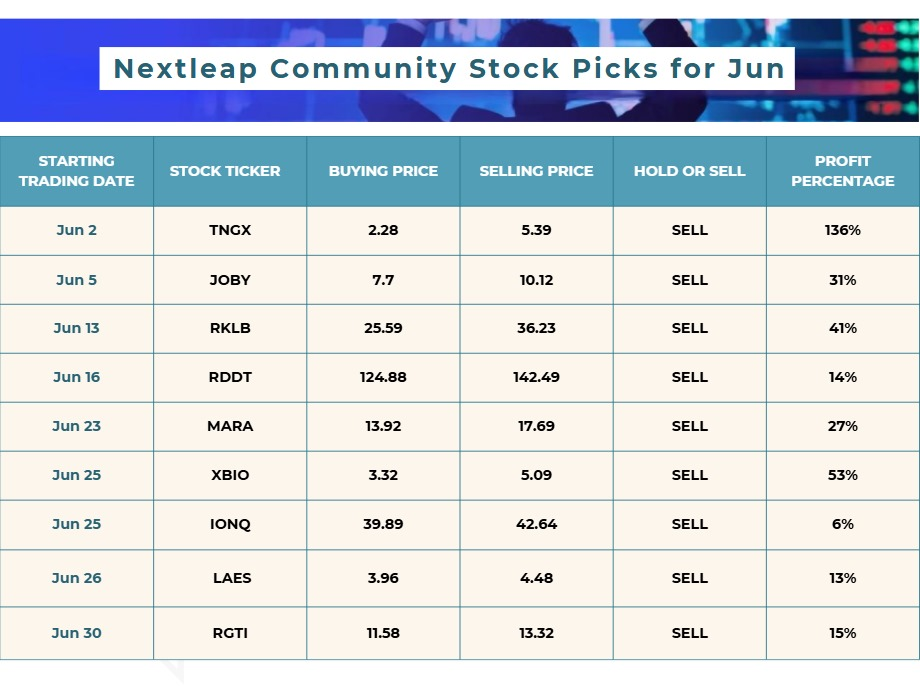Select the 53% profit percentage cell
This screenshot has height=690, width=920.
click(843, 475)
